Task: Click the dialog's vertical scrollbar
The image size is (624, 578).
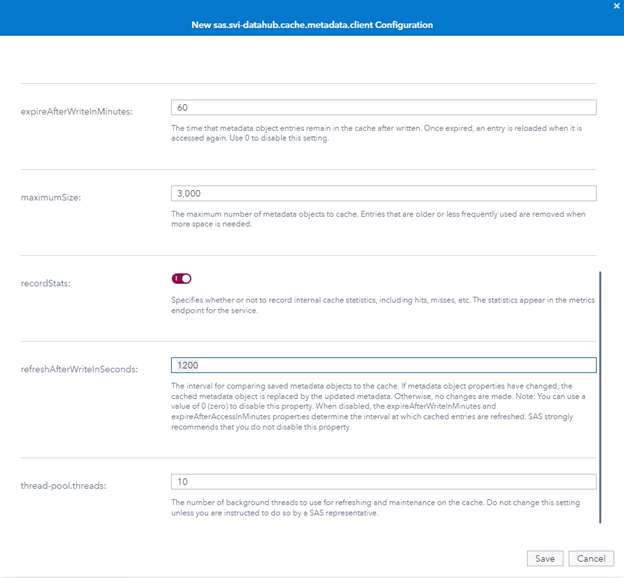Action: 600,397
